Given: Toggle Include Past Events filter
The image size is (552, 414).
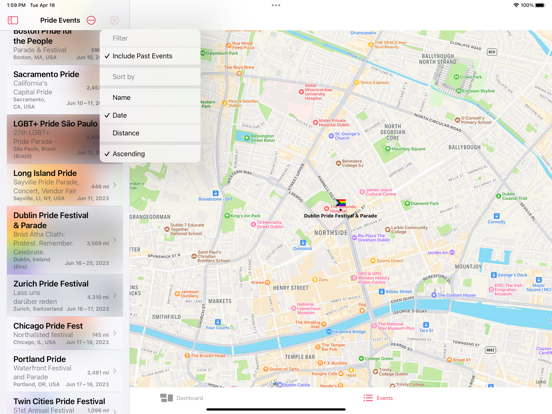Looking at the screenshot, I should [150, 56].
